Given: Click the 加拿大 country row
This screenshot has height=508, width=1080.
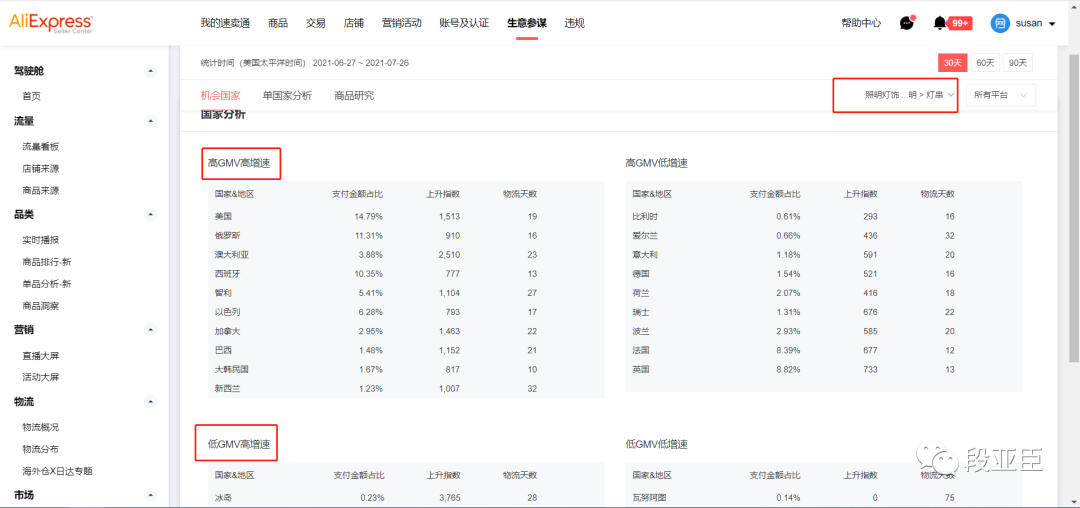Looking at the screenshot, I should point(406,331).
